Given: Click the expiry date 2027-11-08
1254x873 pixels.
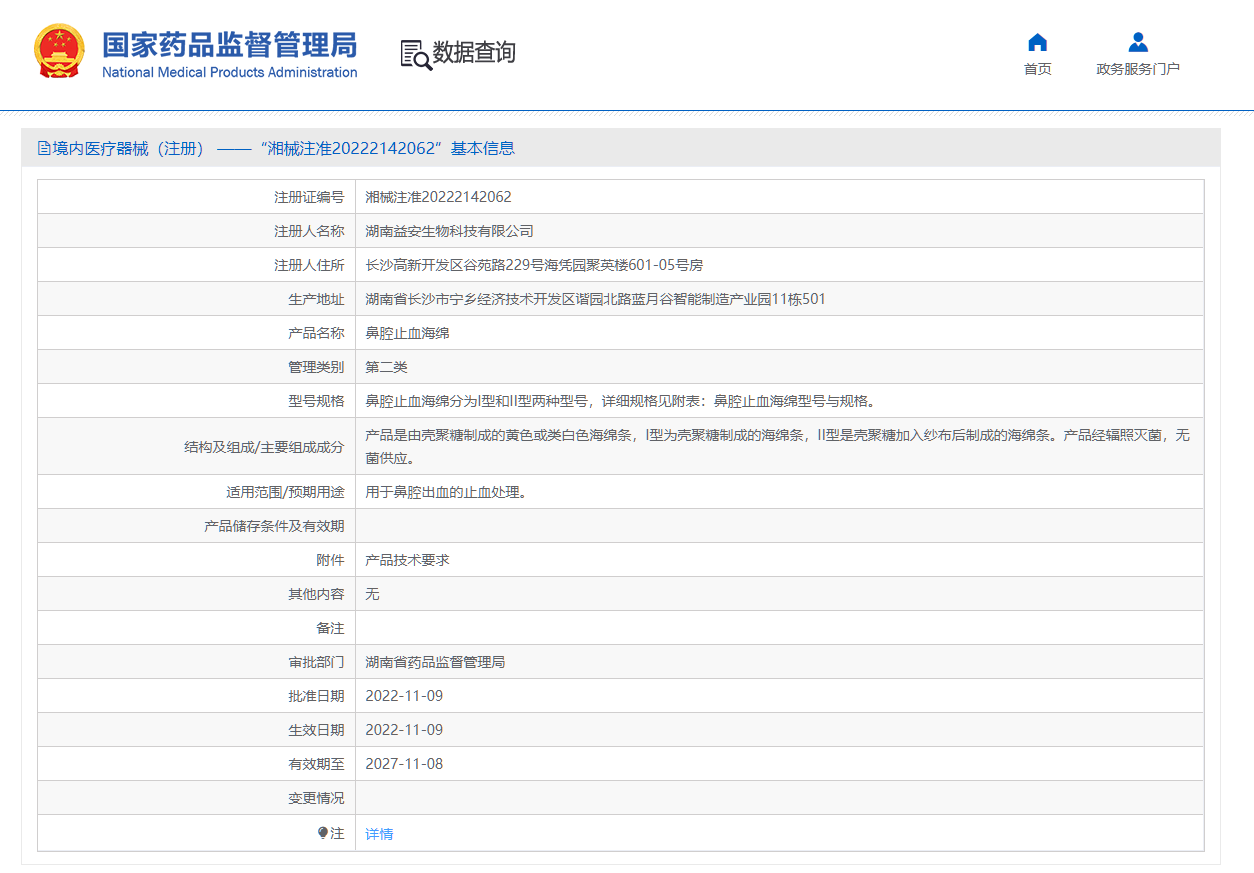Looking at the screenshot, I should pos(404,764).
